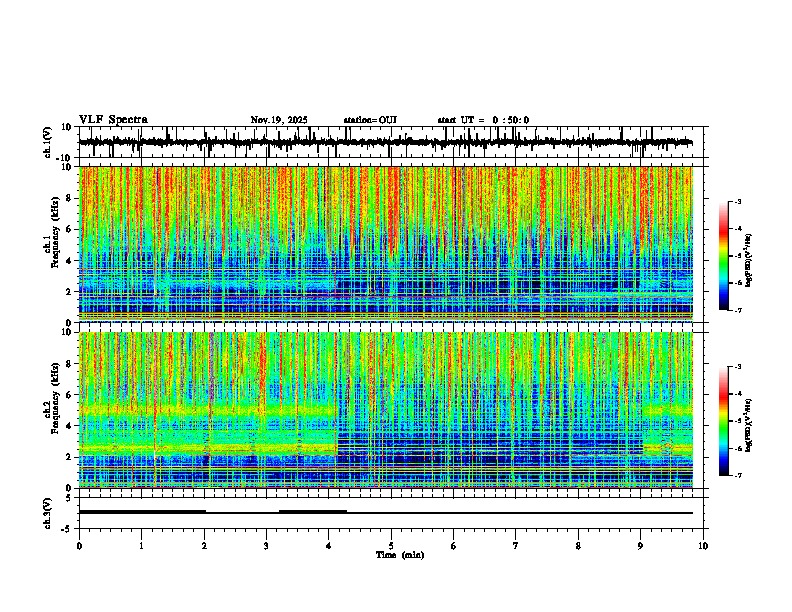Click time axis tick label "2"
Viewport: 792px width, 612px height.
pyautogui.click(x=204, y=546)
